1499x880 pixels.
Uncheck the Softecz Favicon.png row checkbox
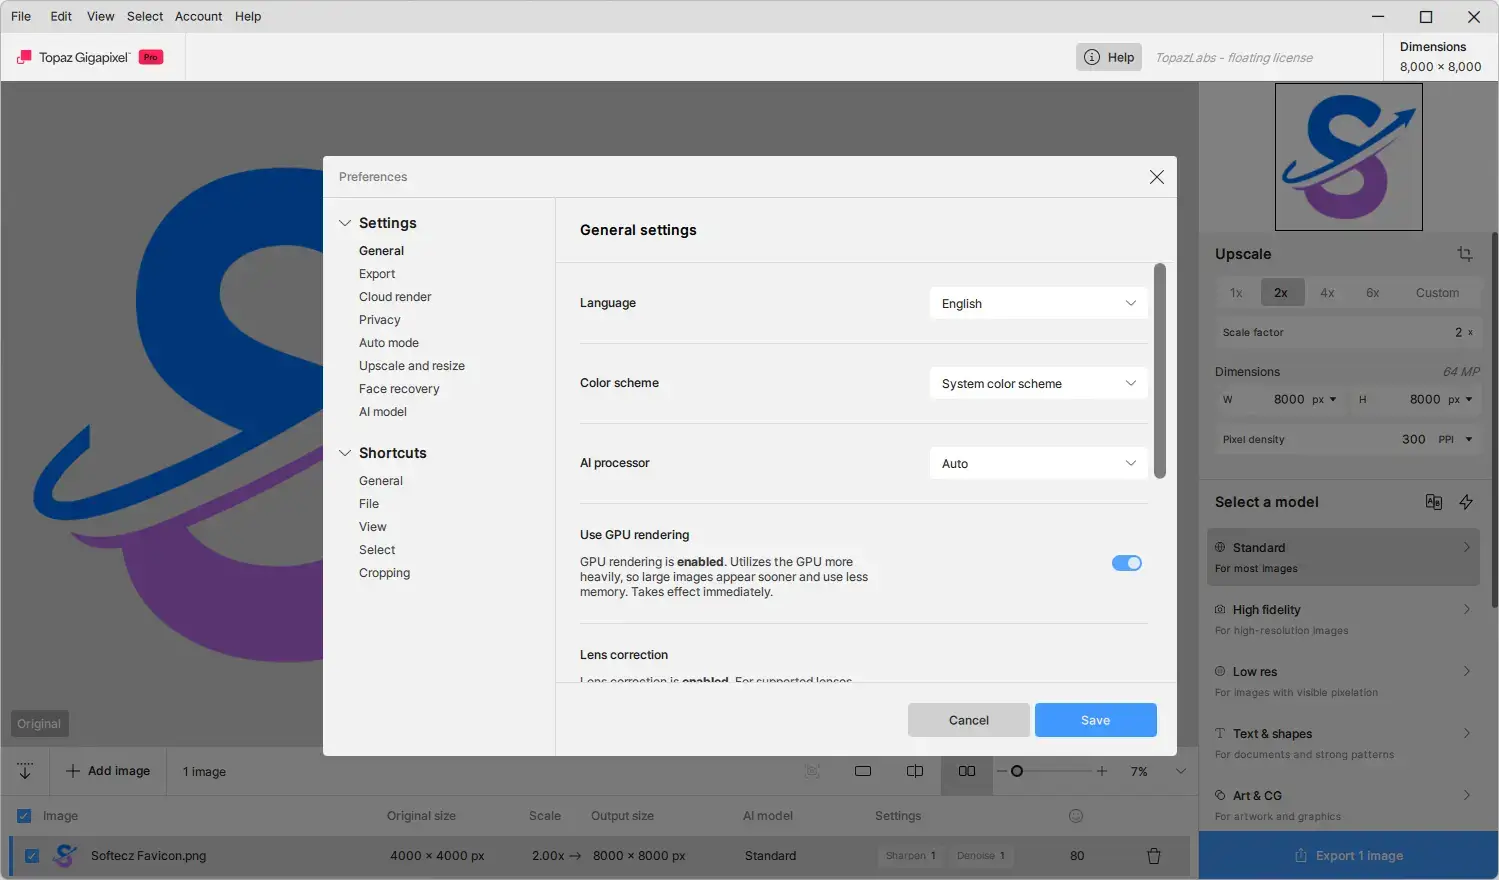click(32, 856)
